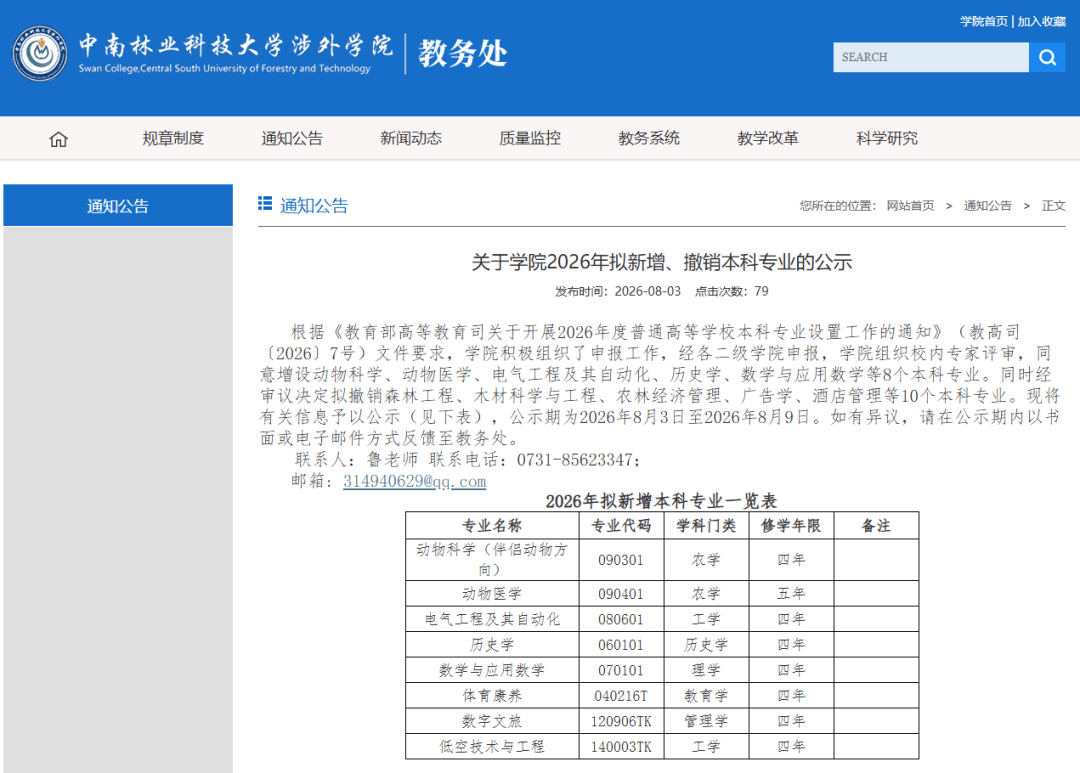Open 质量监控 menu item
Image resolution: width=1080 pixels, height=773 pixels.
click(x=530, y=138)
